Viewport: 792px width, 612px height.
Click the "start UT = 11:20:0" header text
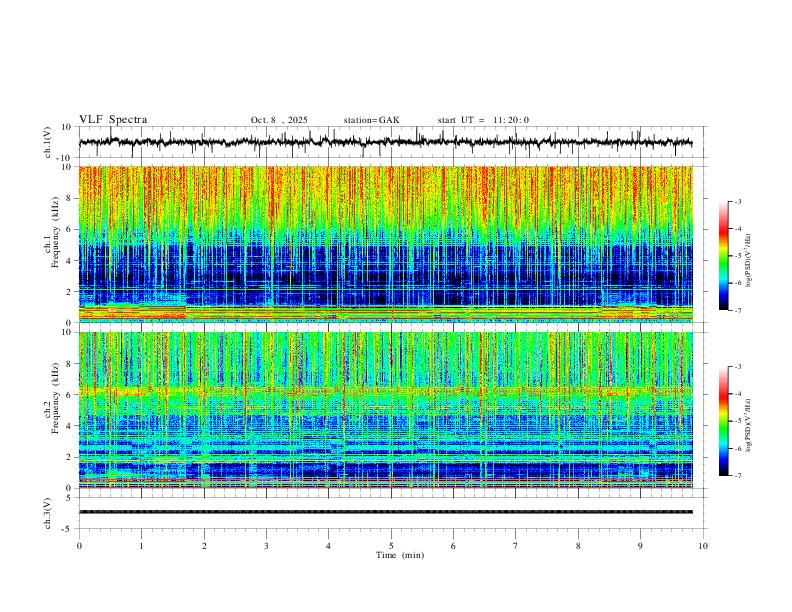coord(483,120)
